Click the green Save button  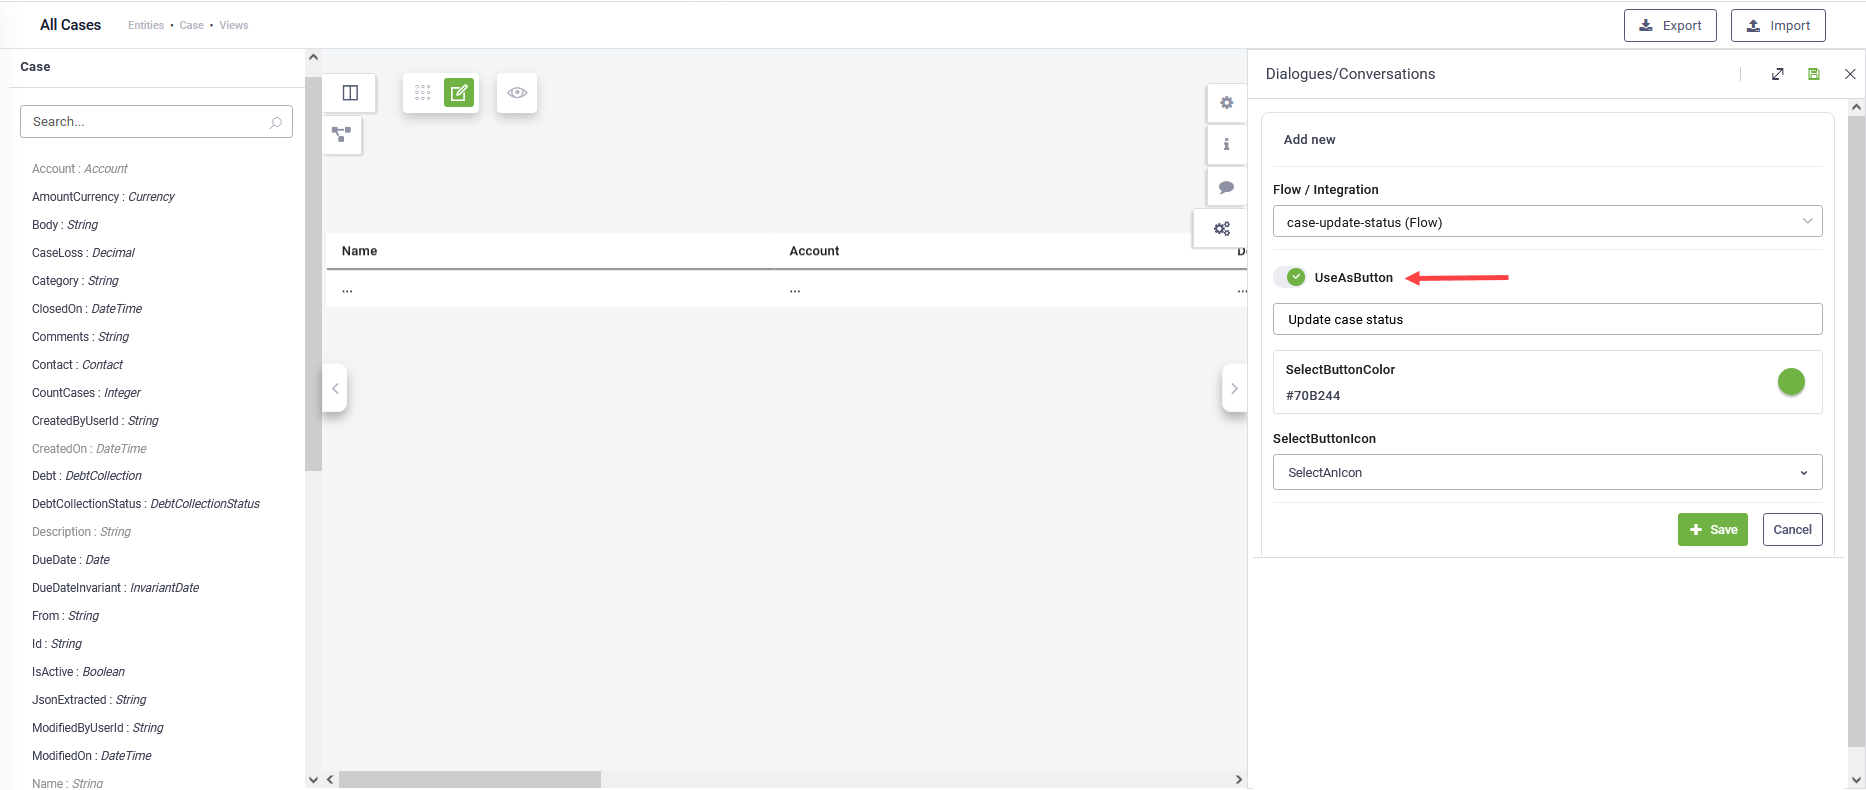[1712, 530]
